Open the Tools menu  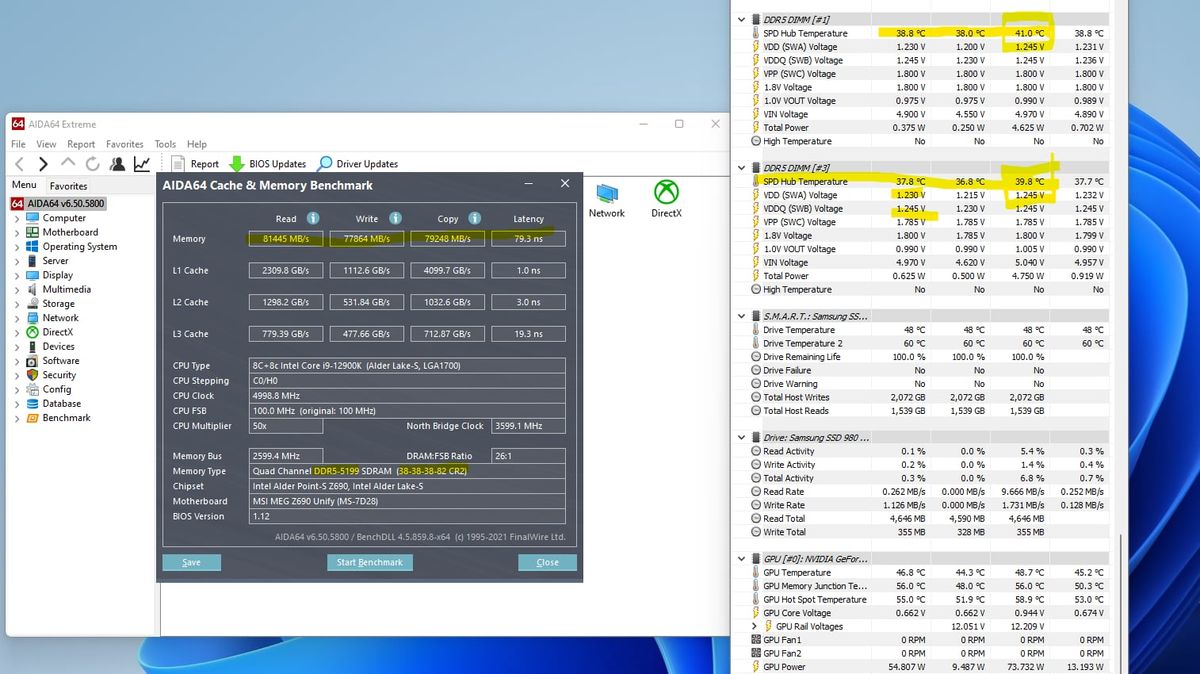[x=164, y=143]
